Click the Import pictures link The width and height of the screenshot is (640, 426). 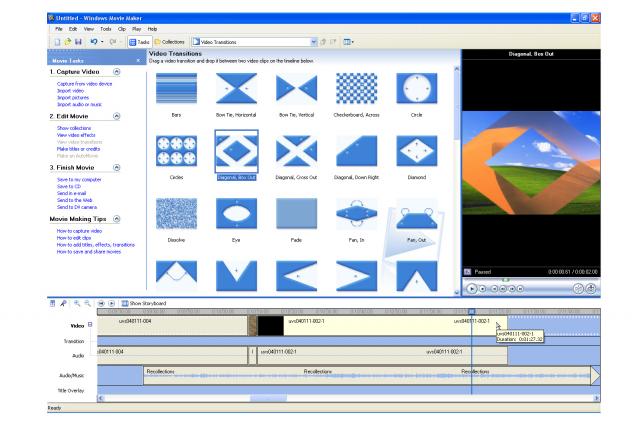tap(73, 98)
